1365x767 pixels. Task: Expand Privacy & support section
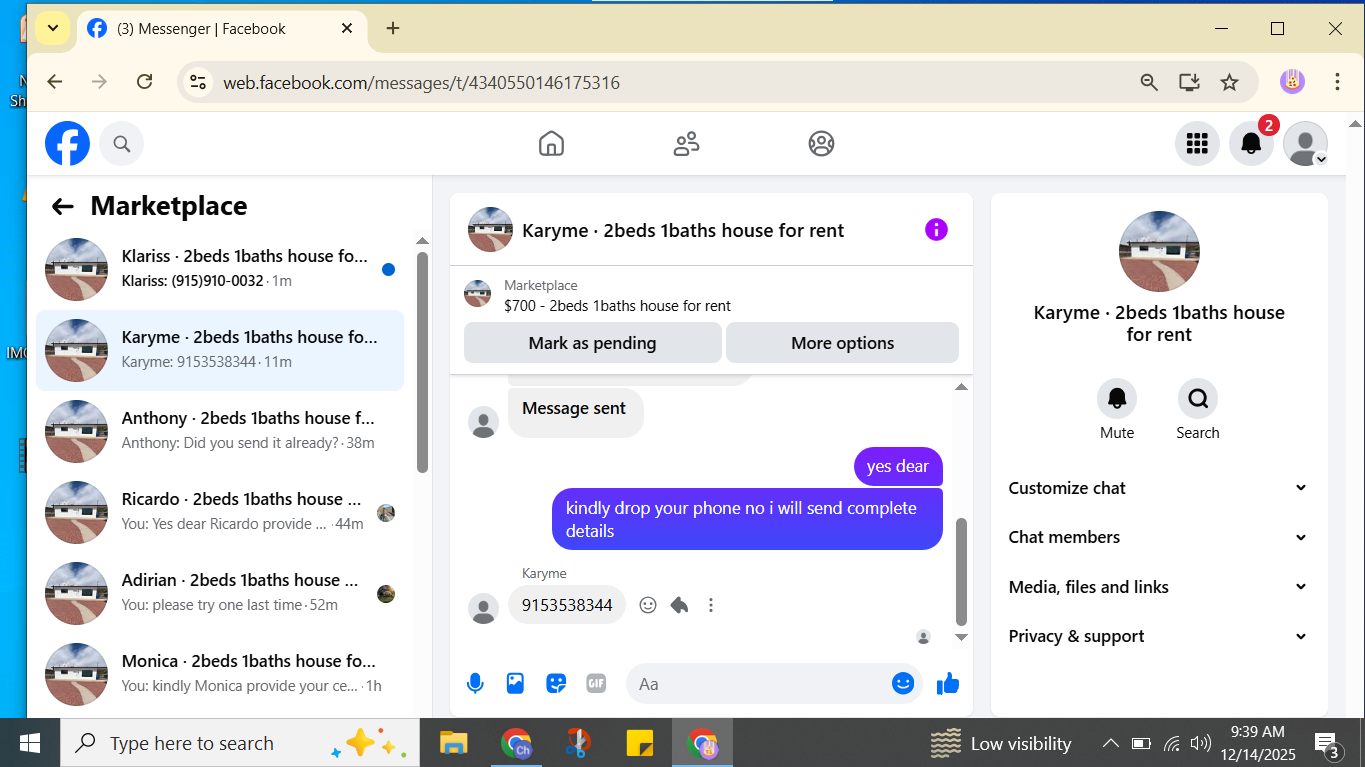coord(1158,636)
